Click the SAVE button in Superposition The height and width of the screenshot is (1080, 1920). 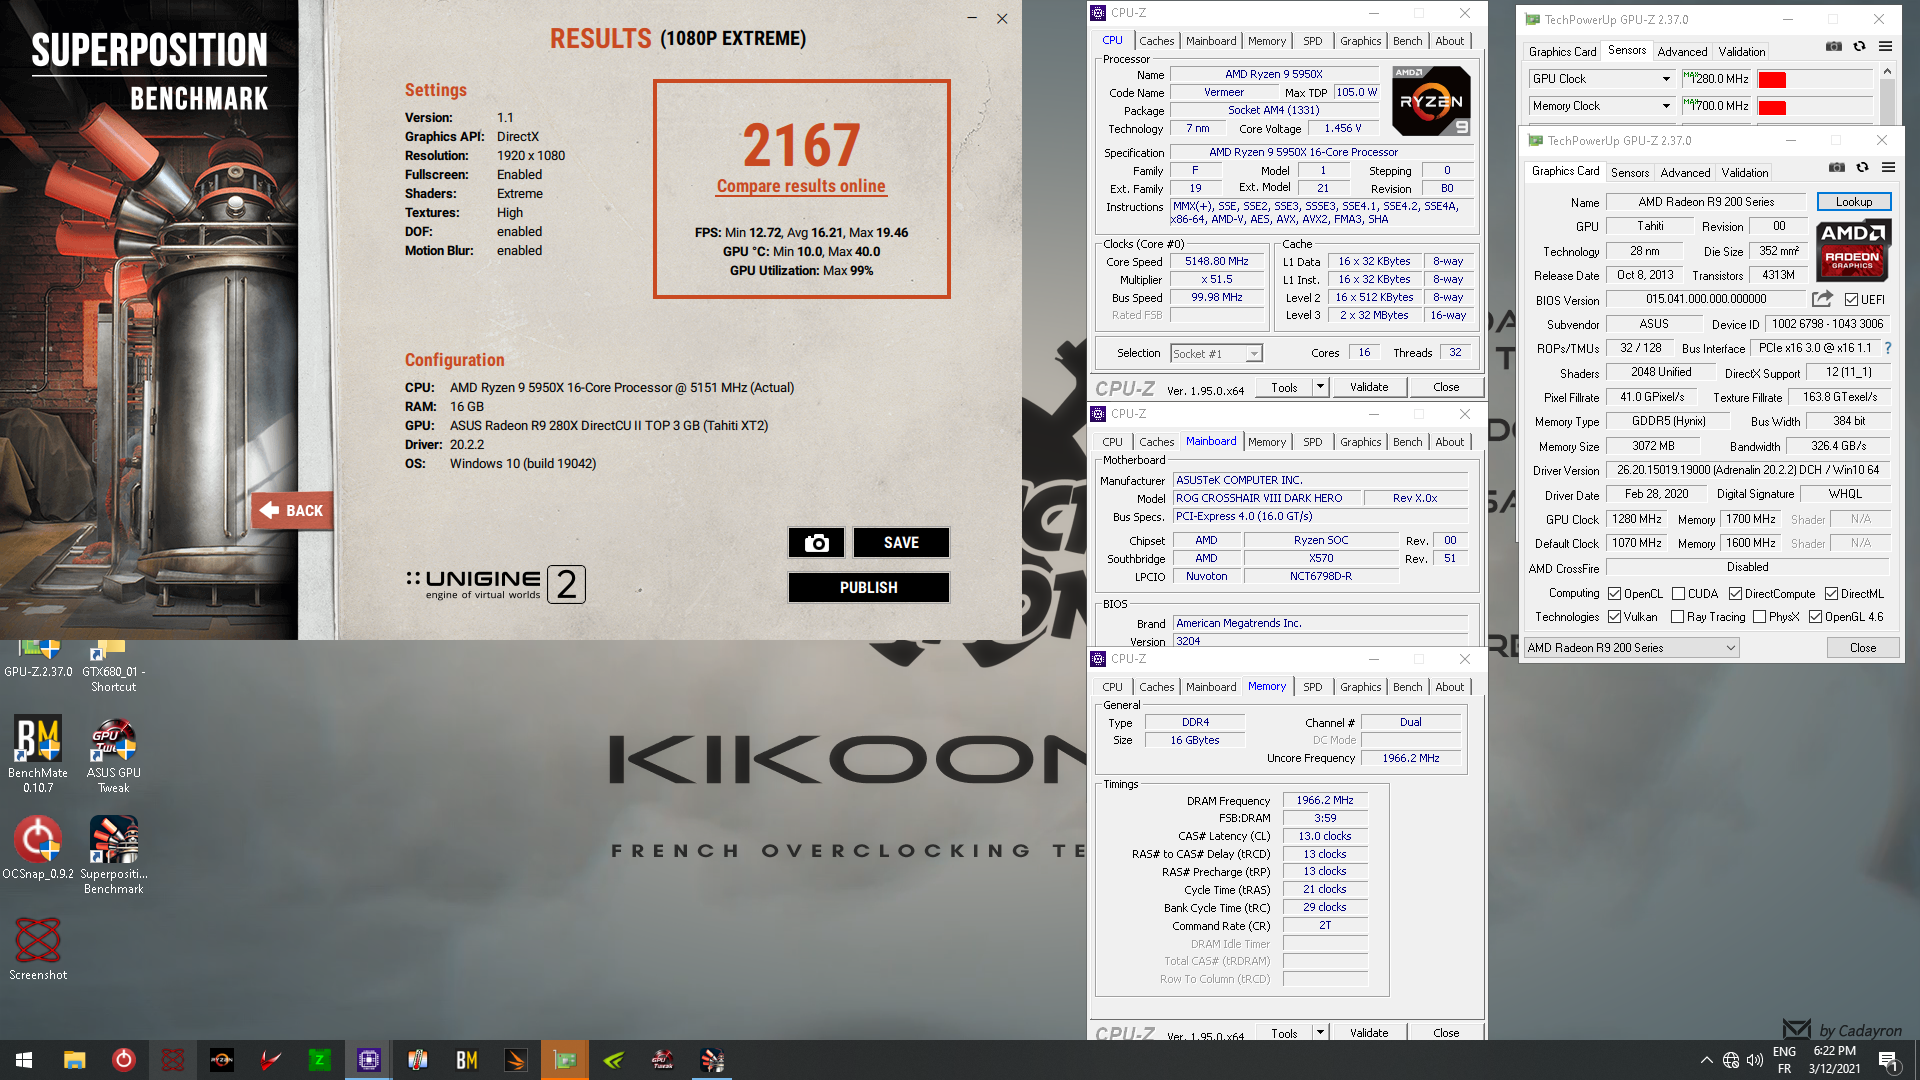900,542
